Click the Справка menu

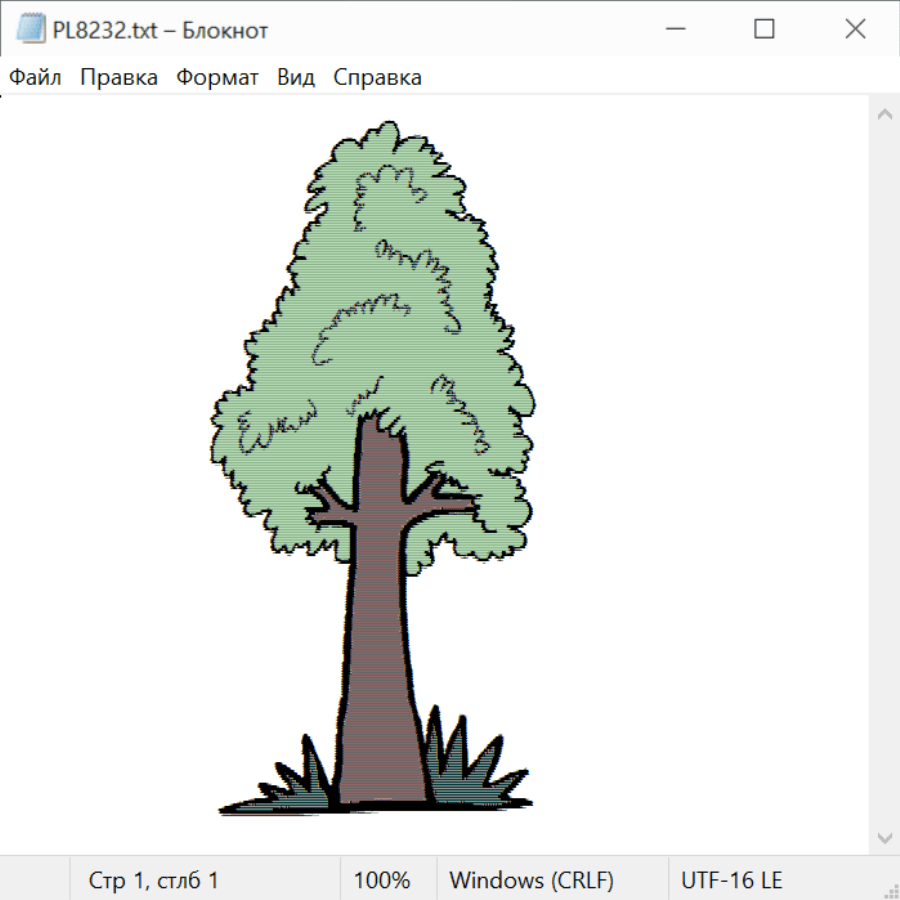click(x=377, y=78)
